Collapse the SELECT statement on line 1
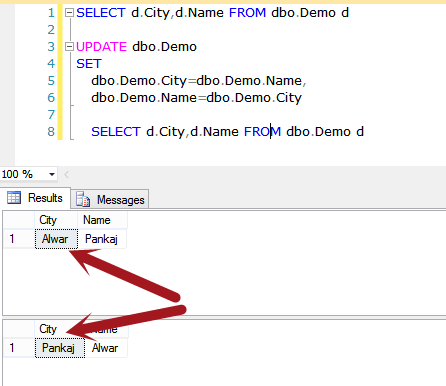This screenshot has width=446, height=386. point(69,13)
